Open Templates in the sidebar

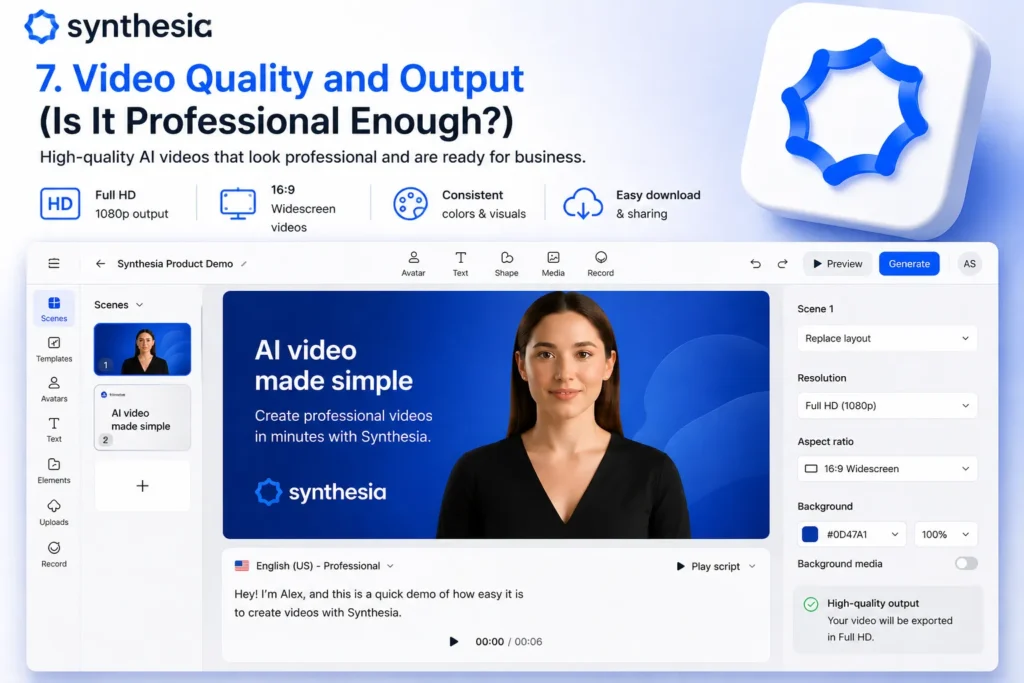pyautogui.click(x=54, y=349)
